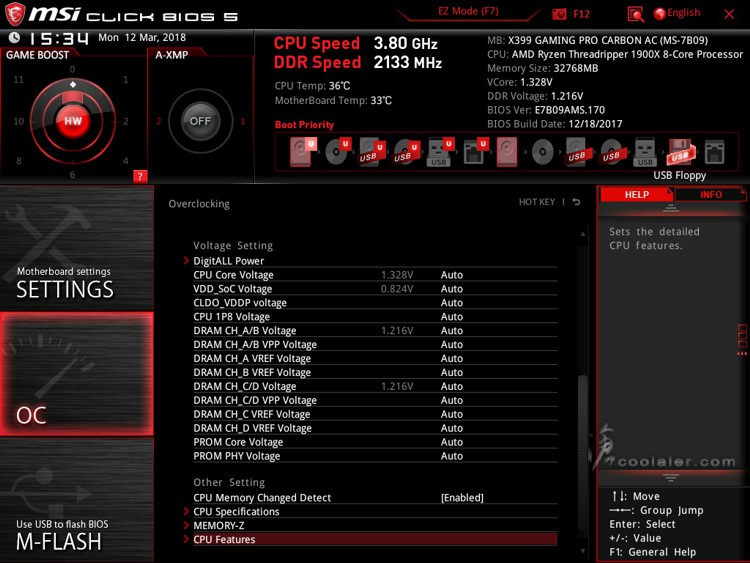This screenshot has width=750, height=563.
Task: Switch to the HELP tab
Action: coord(637,194)
